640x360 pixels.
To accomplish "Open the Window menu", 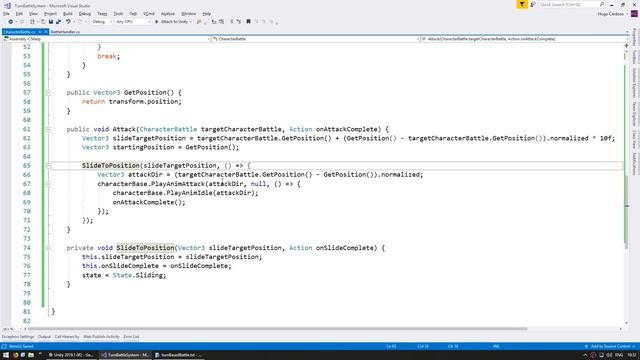I will [189, 14].
